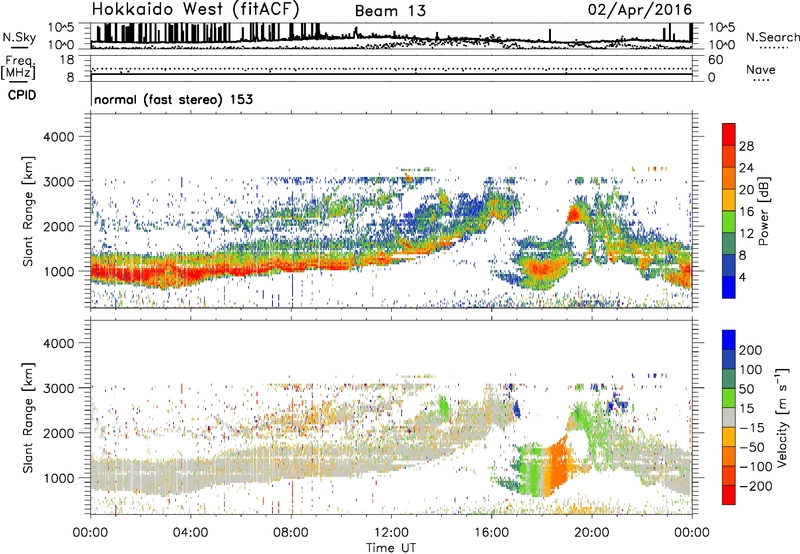Image resolution: width=800 pixels, height=554 pixels.
Task: Click the '28' tick on the power colorbar
Action: click(746, 146)
